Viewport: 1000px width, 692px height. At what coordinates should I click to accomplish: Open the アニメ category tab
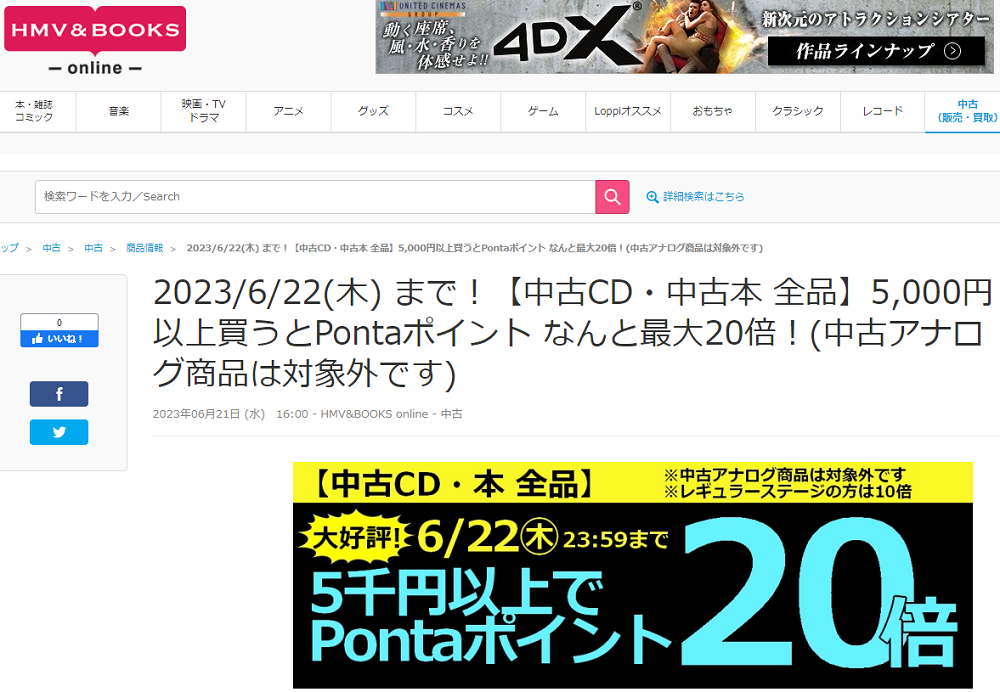pyautogui.click(x=288, y=111)
